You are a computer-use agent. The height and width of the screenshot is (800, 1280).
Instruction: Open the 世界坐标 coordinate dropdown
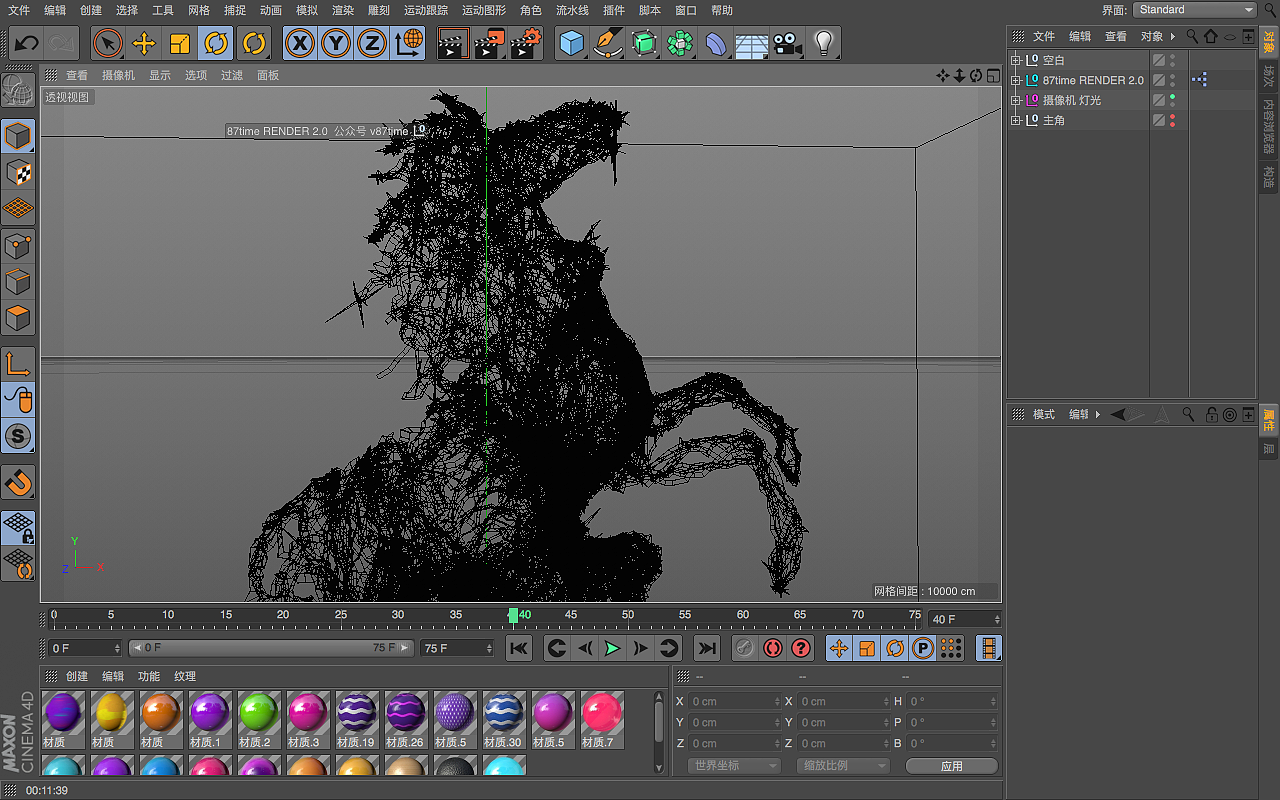point(733,766)
